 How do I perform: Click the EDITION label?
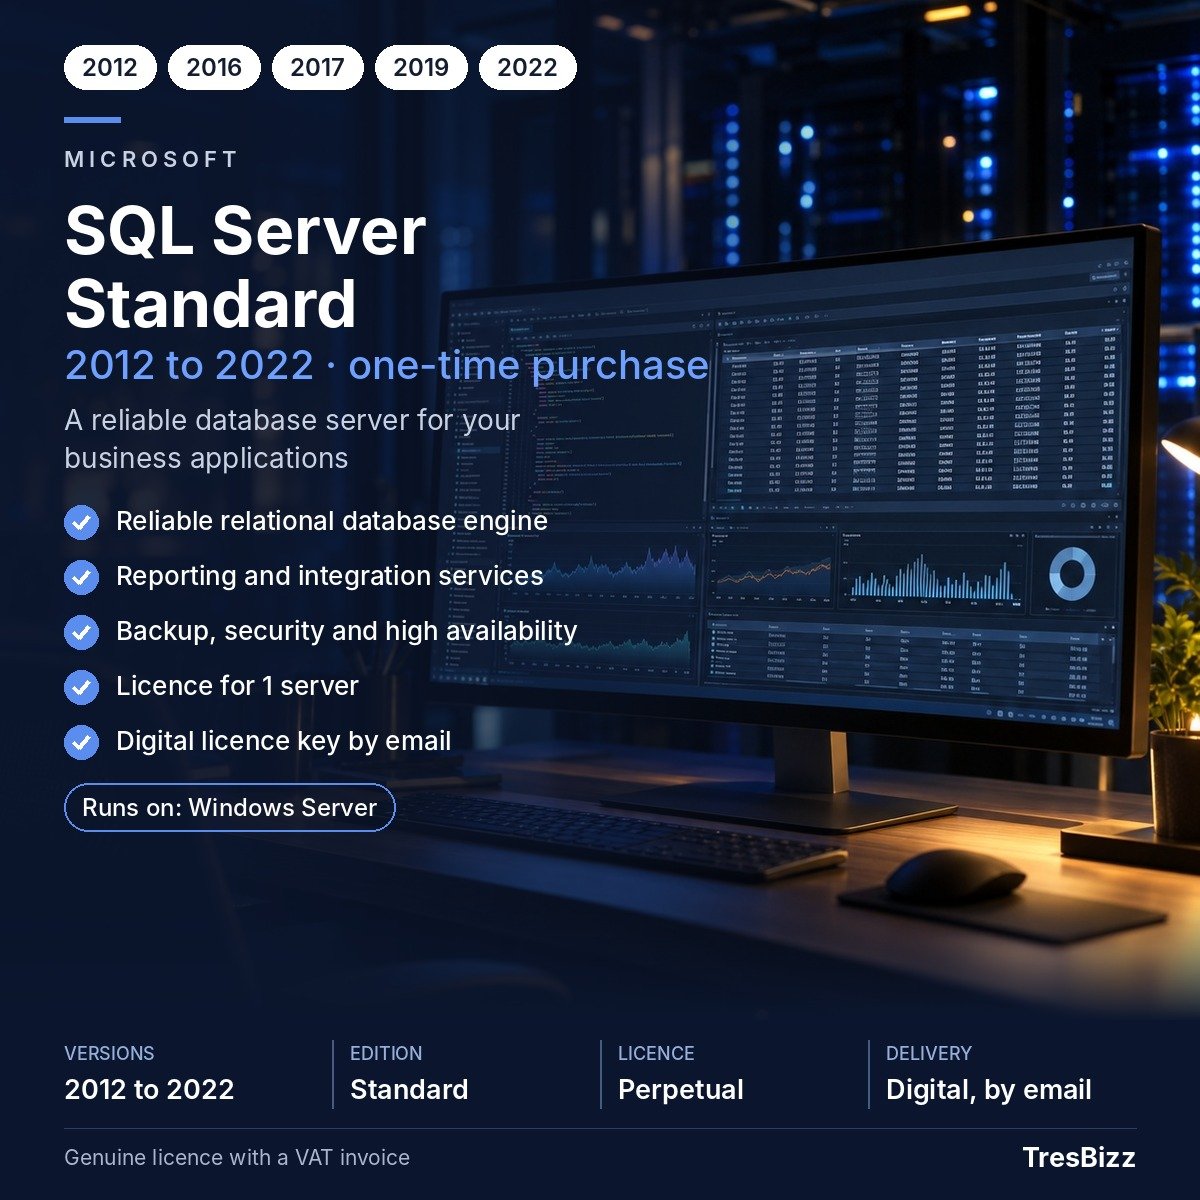(386, 1053)
